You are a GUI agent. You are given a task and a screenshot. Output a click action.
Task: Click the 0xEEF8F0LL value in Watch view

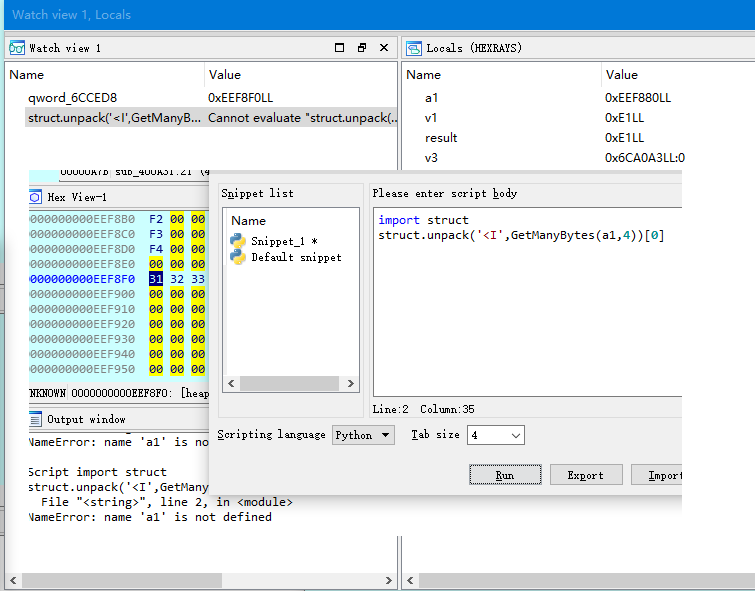pos(240,98)
